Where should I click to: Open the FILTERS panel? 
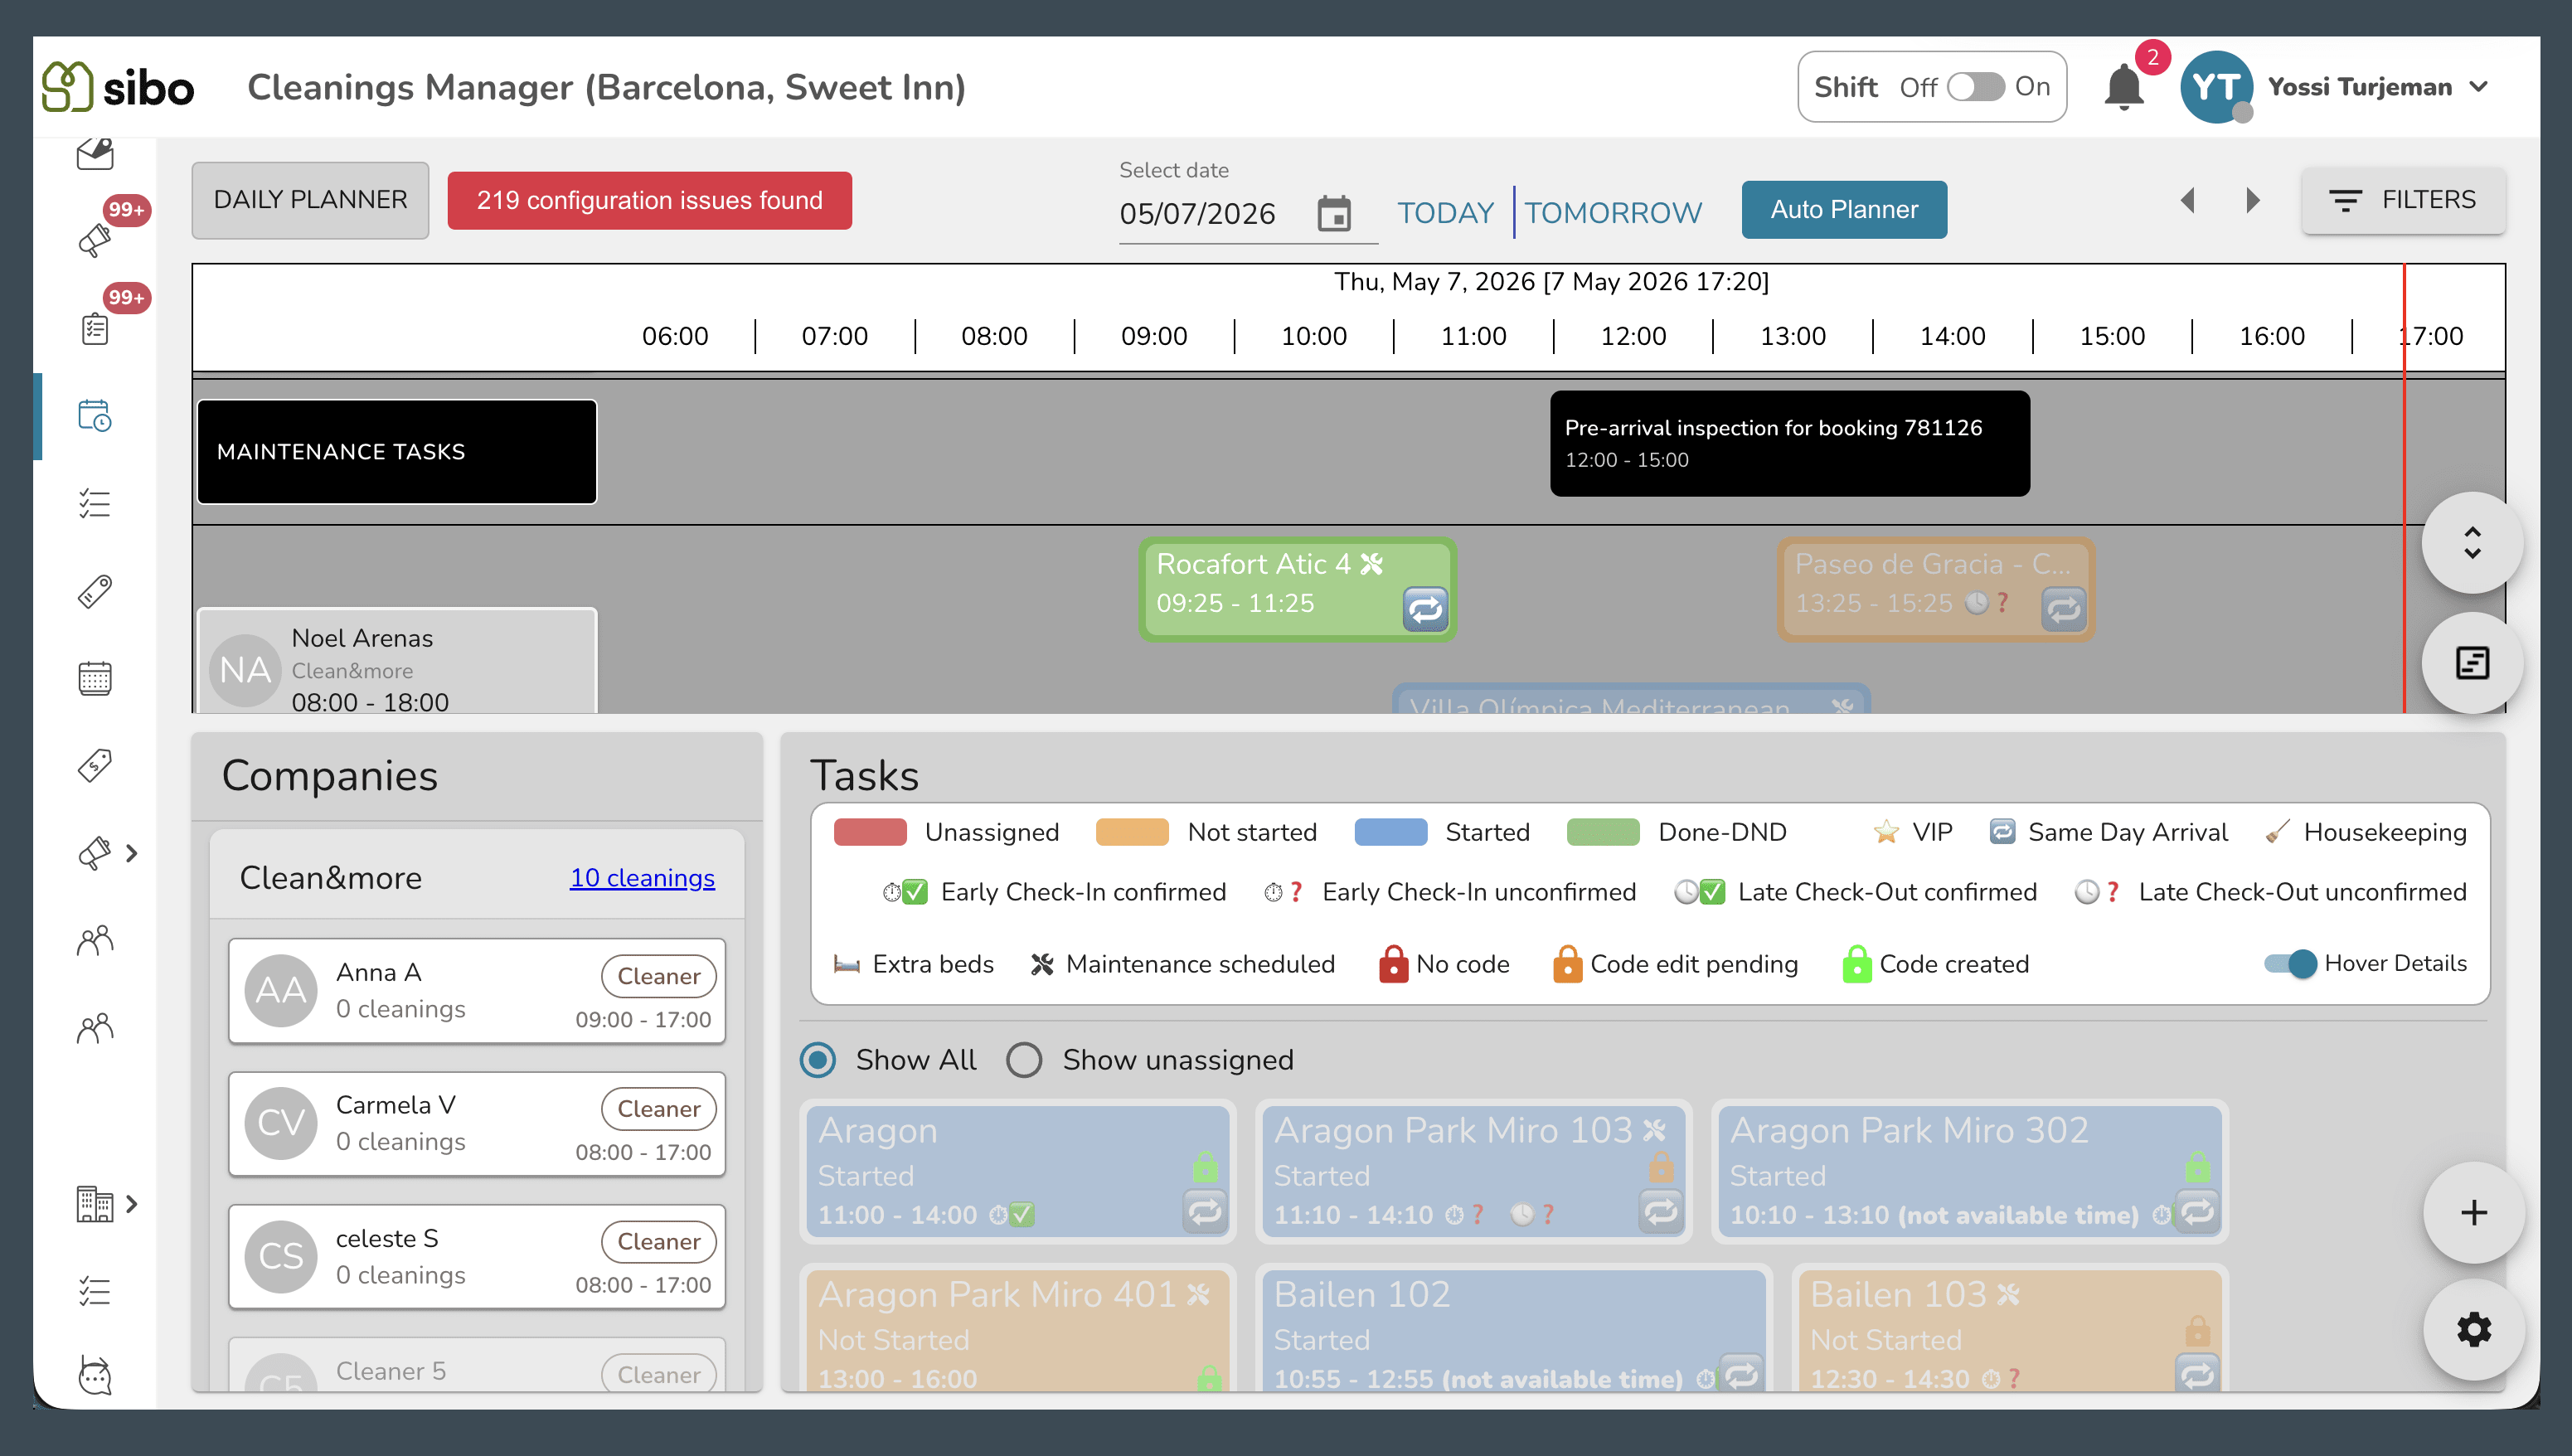coord(2403,200)
